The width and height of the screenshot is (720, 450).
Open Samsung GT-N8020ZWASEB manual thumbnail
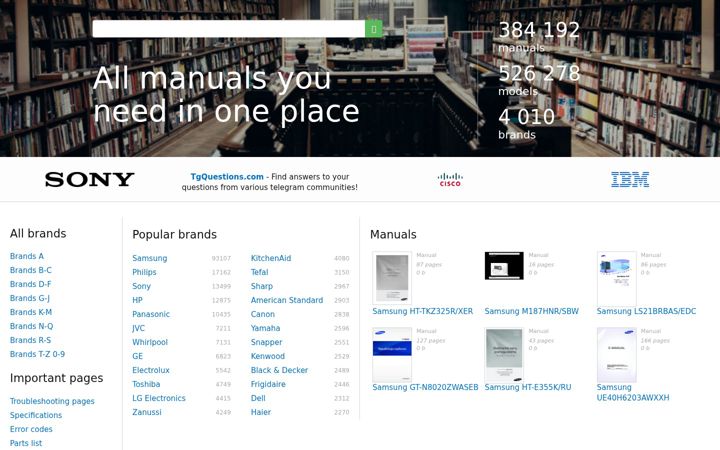pyautogui.click(x=392, y=354)
